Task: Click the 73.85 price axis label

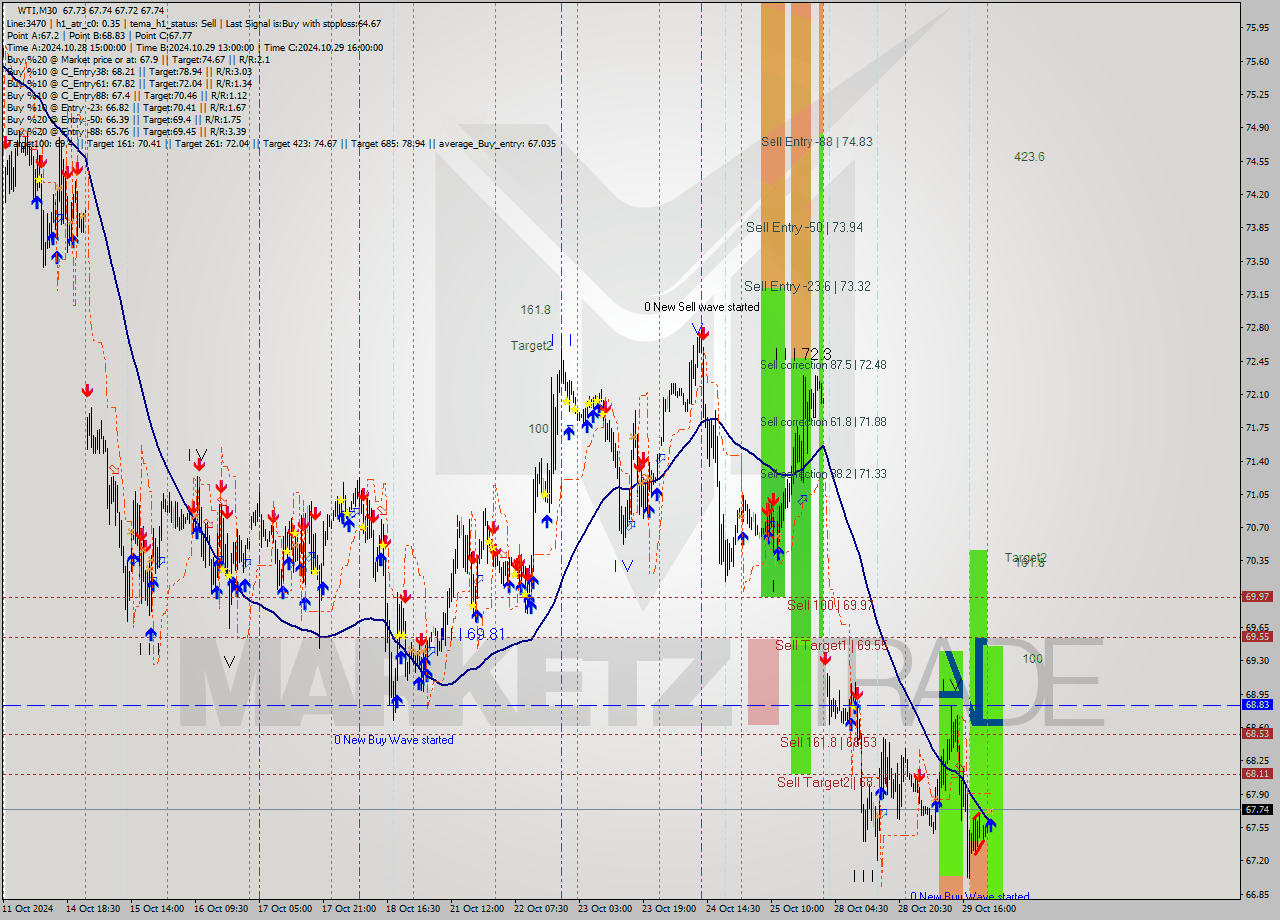Action: 1257,228
